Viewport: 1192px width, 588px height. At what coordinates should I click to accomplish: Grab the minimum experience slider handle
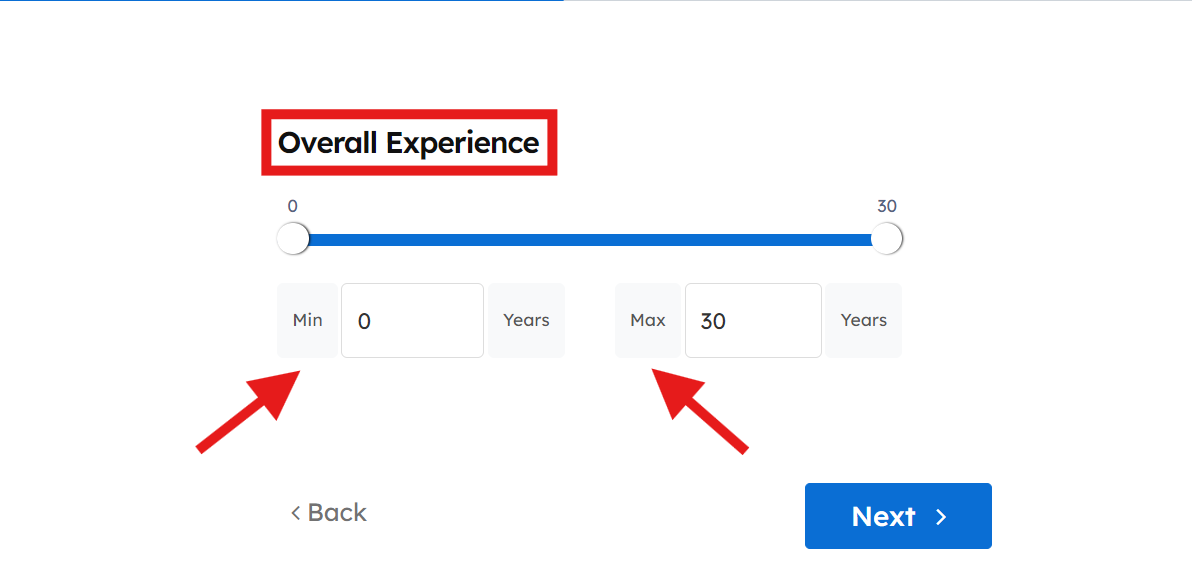click(293, 240)
